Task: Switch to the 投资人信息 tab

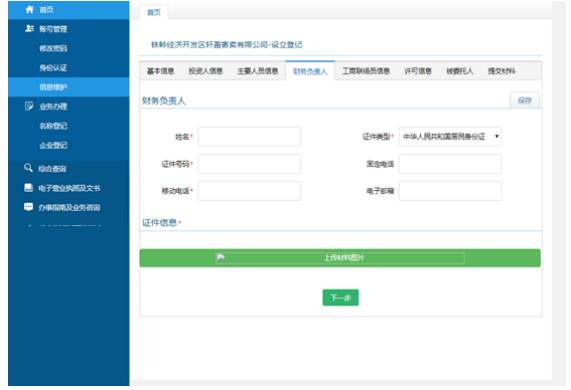Action: 205,71
